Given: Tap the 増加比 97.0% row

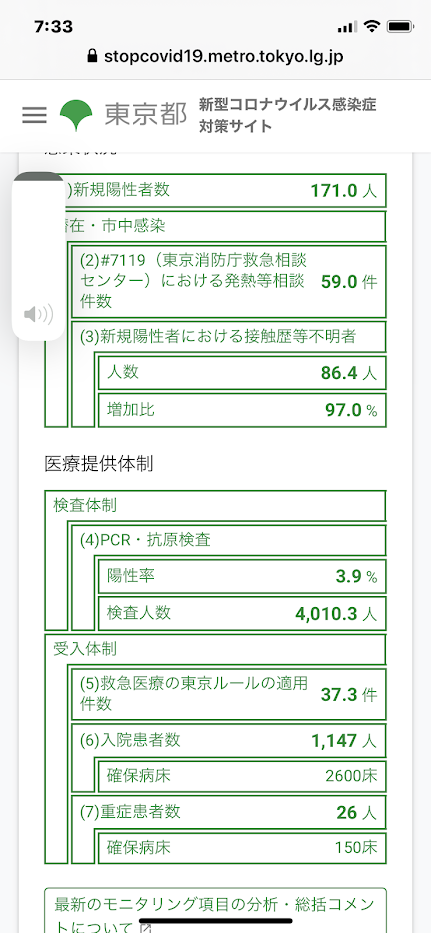Looking at the screenshot, I should [242, 410].
